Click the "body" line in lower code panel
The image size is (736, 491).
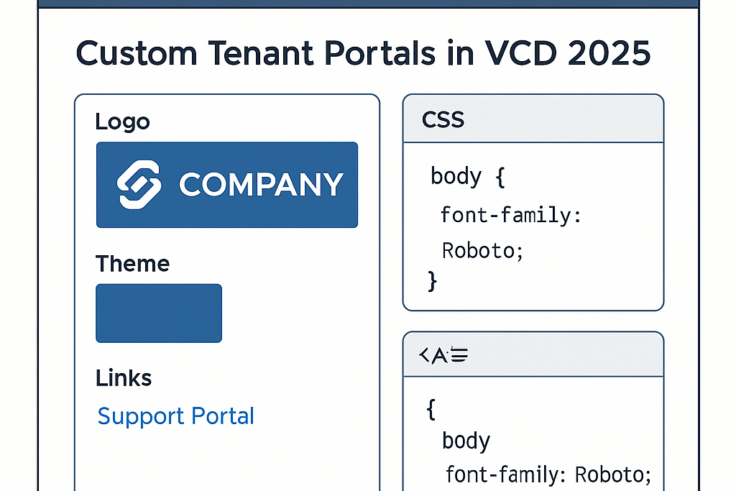pos(465,441)
